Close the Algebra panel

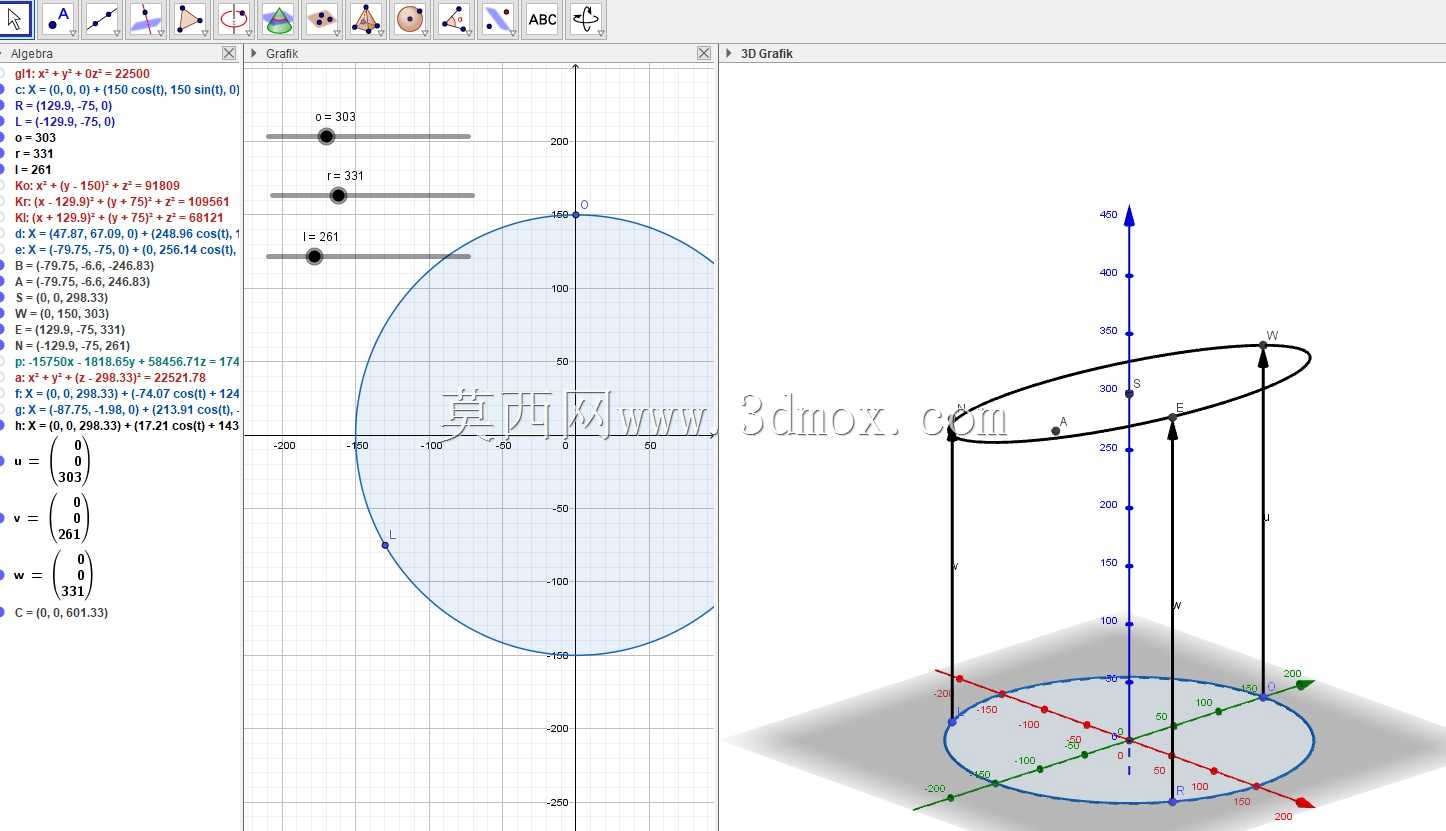229,53
